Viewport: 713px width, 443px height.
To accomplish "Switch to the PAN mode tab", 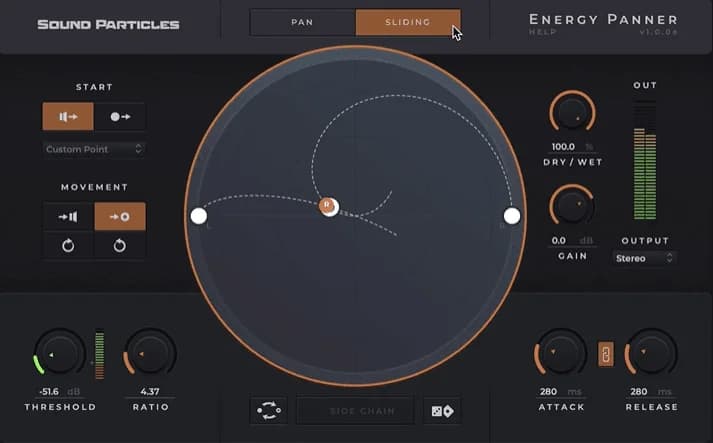I will (x=302, y=22).
